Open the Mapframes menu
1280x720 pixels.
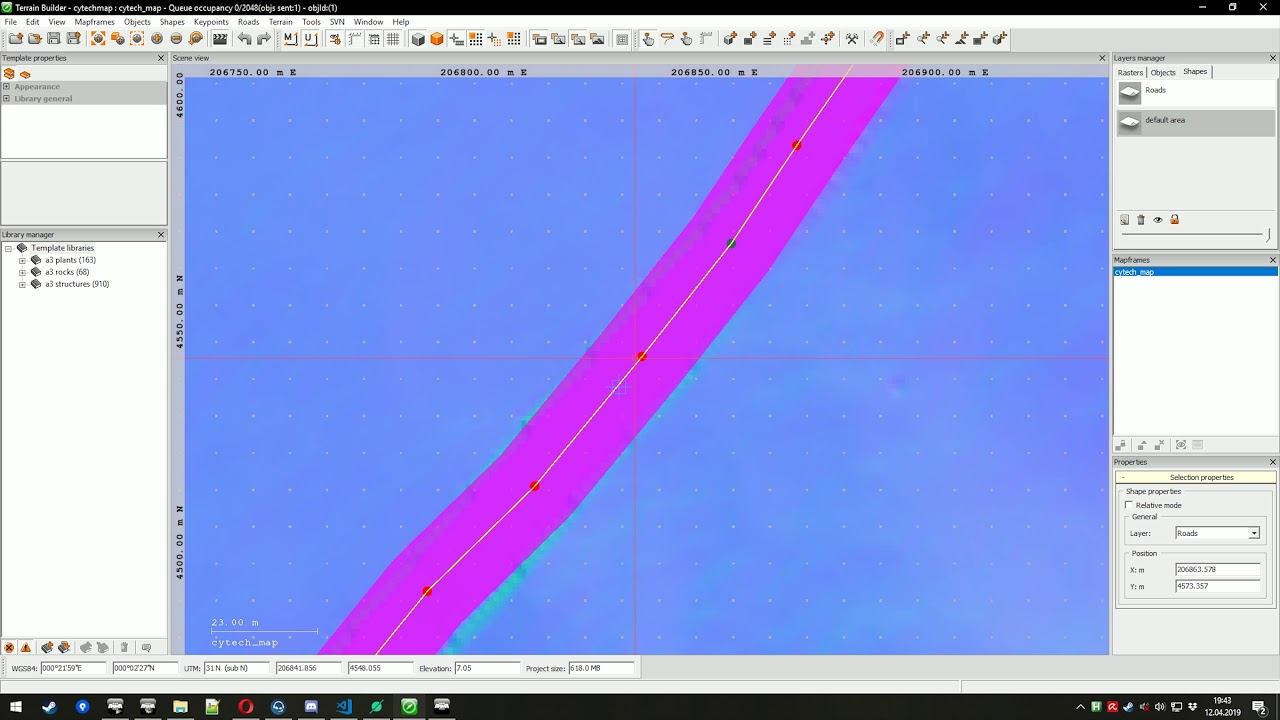pyautogui.click(x=94, y=22)
